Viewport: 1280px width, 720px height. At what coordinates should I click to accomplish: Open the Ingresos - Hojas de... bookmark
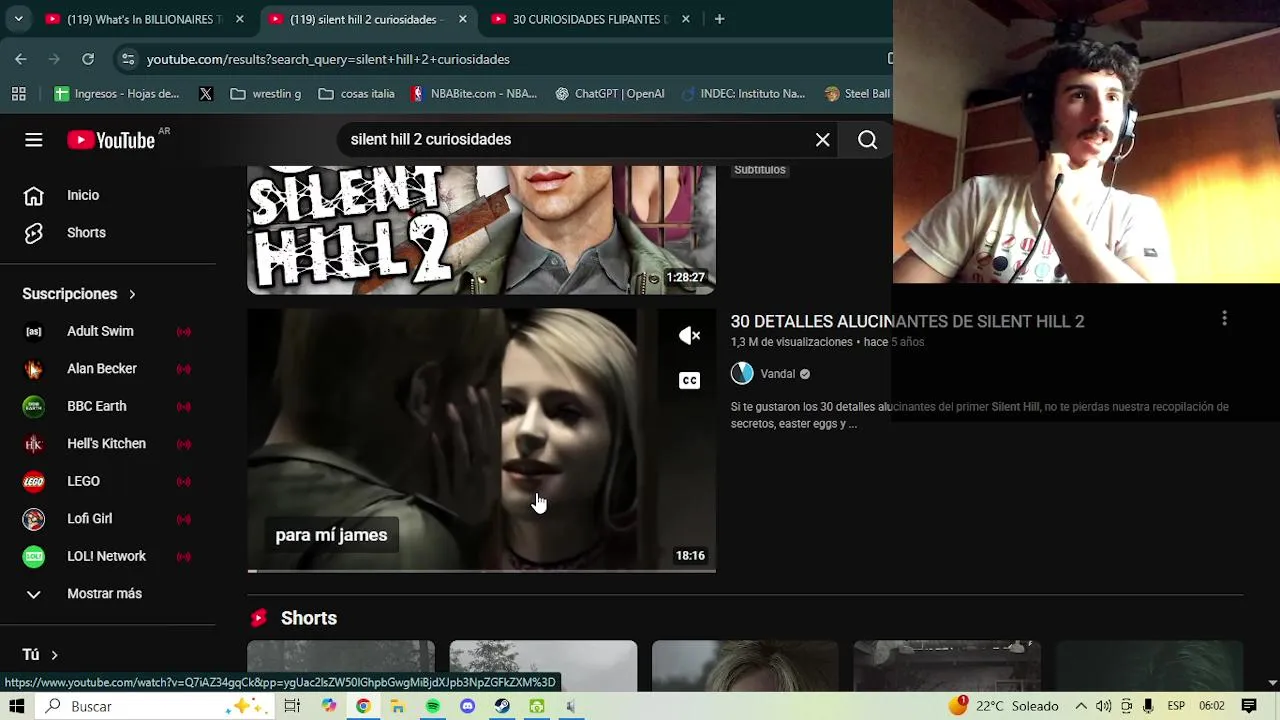pos(117,94)
